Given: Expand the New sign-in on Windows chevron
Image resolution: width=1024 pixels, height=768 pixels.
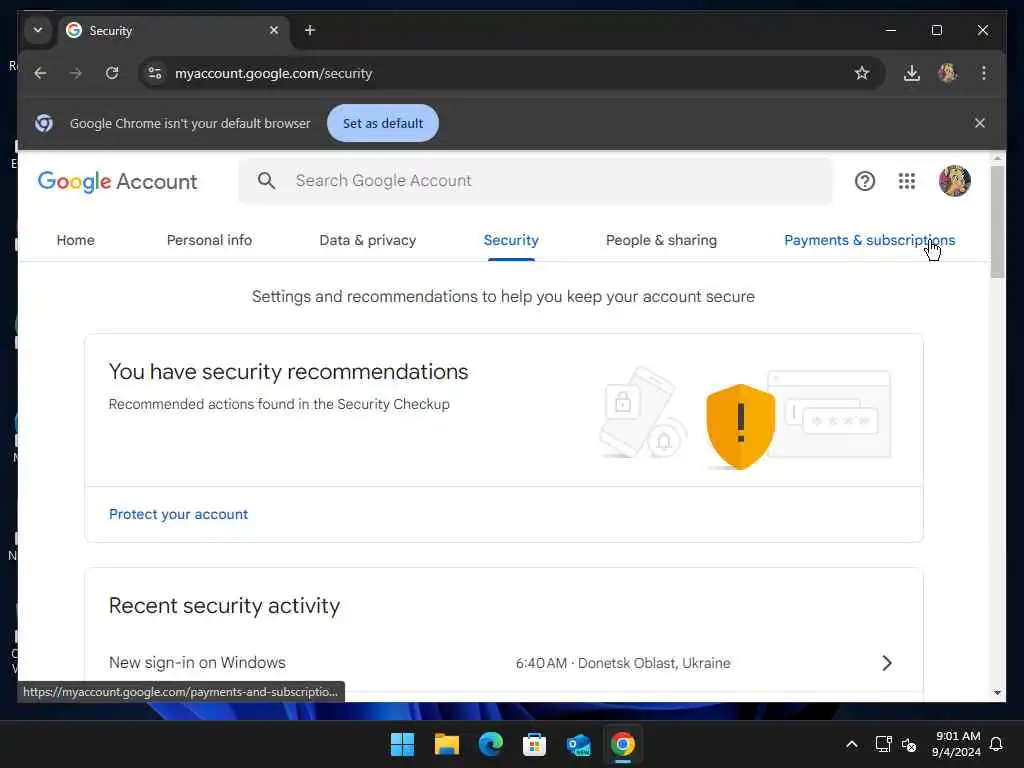Looking at the screenshot, I should coord(886,663).
